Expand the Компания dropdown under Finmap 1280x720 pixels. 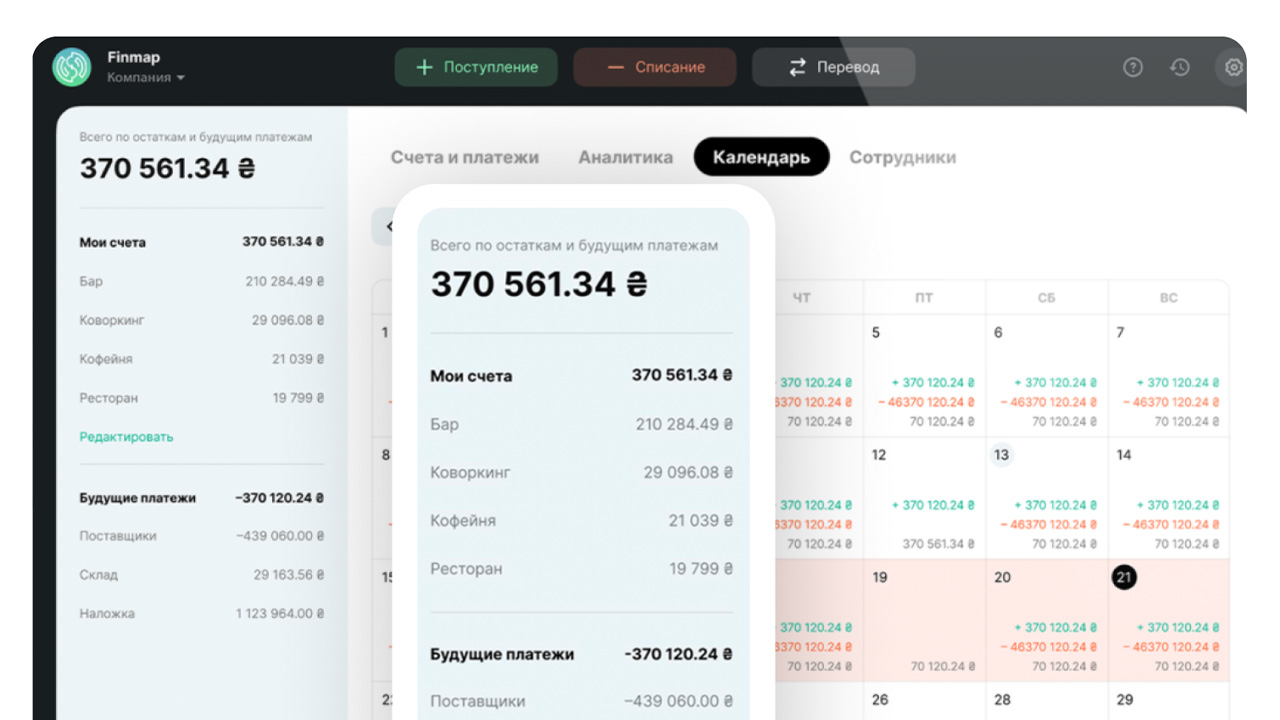coord(146,78)
